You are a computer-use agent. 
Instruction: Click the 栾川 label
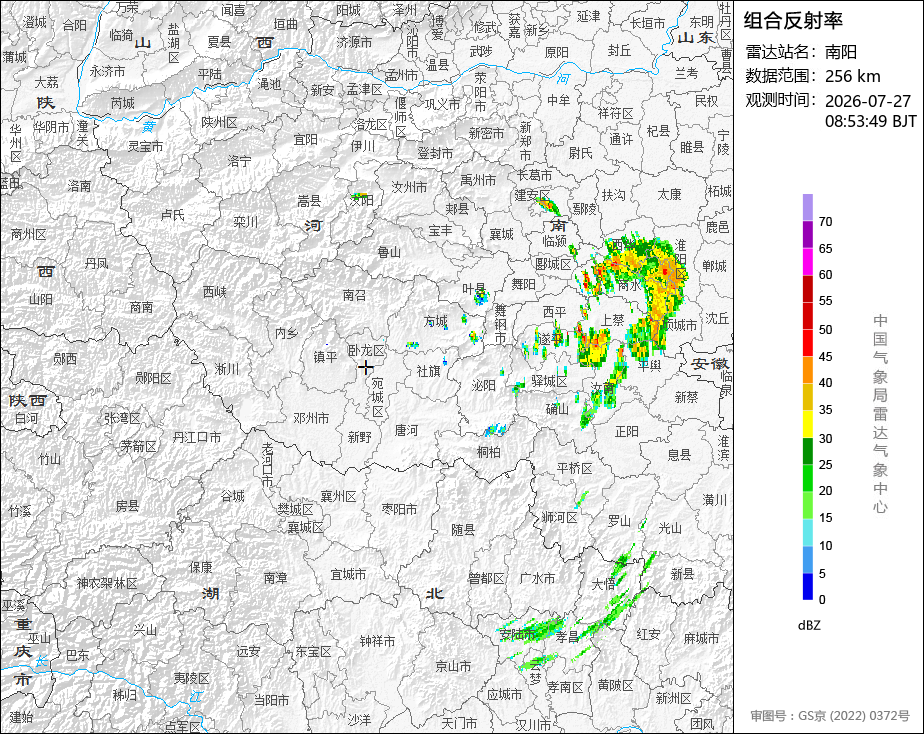245,222
